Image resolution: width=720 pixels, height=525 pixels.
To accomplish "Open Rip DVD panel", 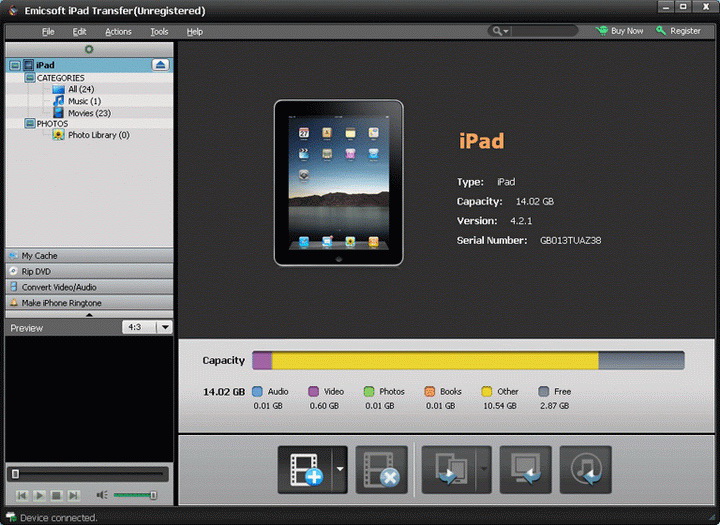I will click(89, 271).
